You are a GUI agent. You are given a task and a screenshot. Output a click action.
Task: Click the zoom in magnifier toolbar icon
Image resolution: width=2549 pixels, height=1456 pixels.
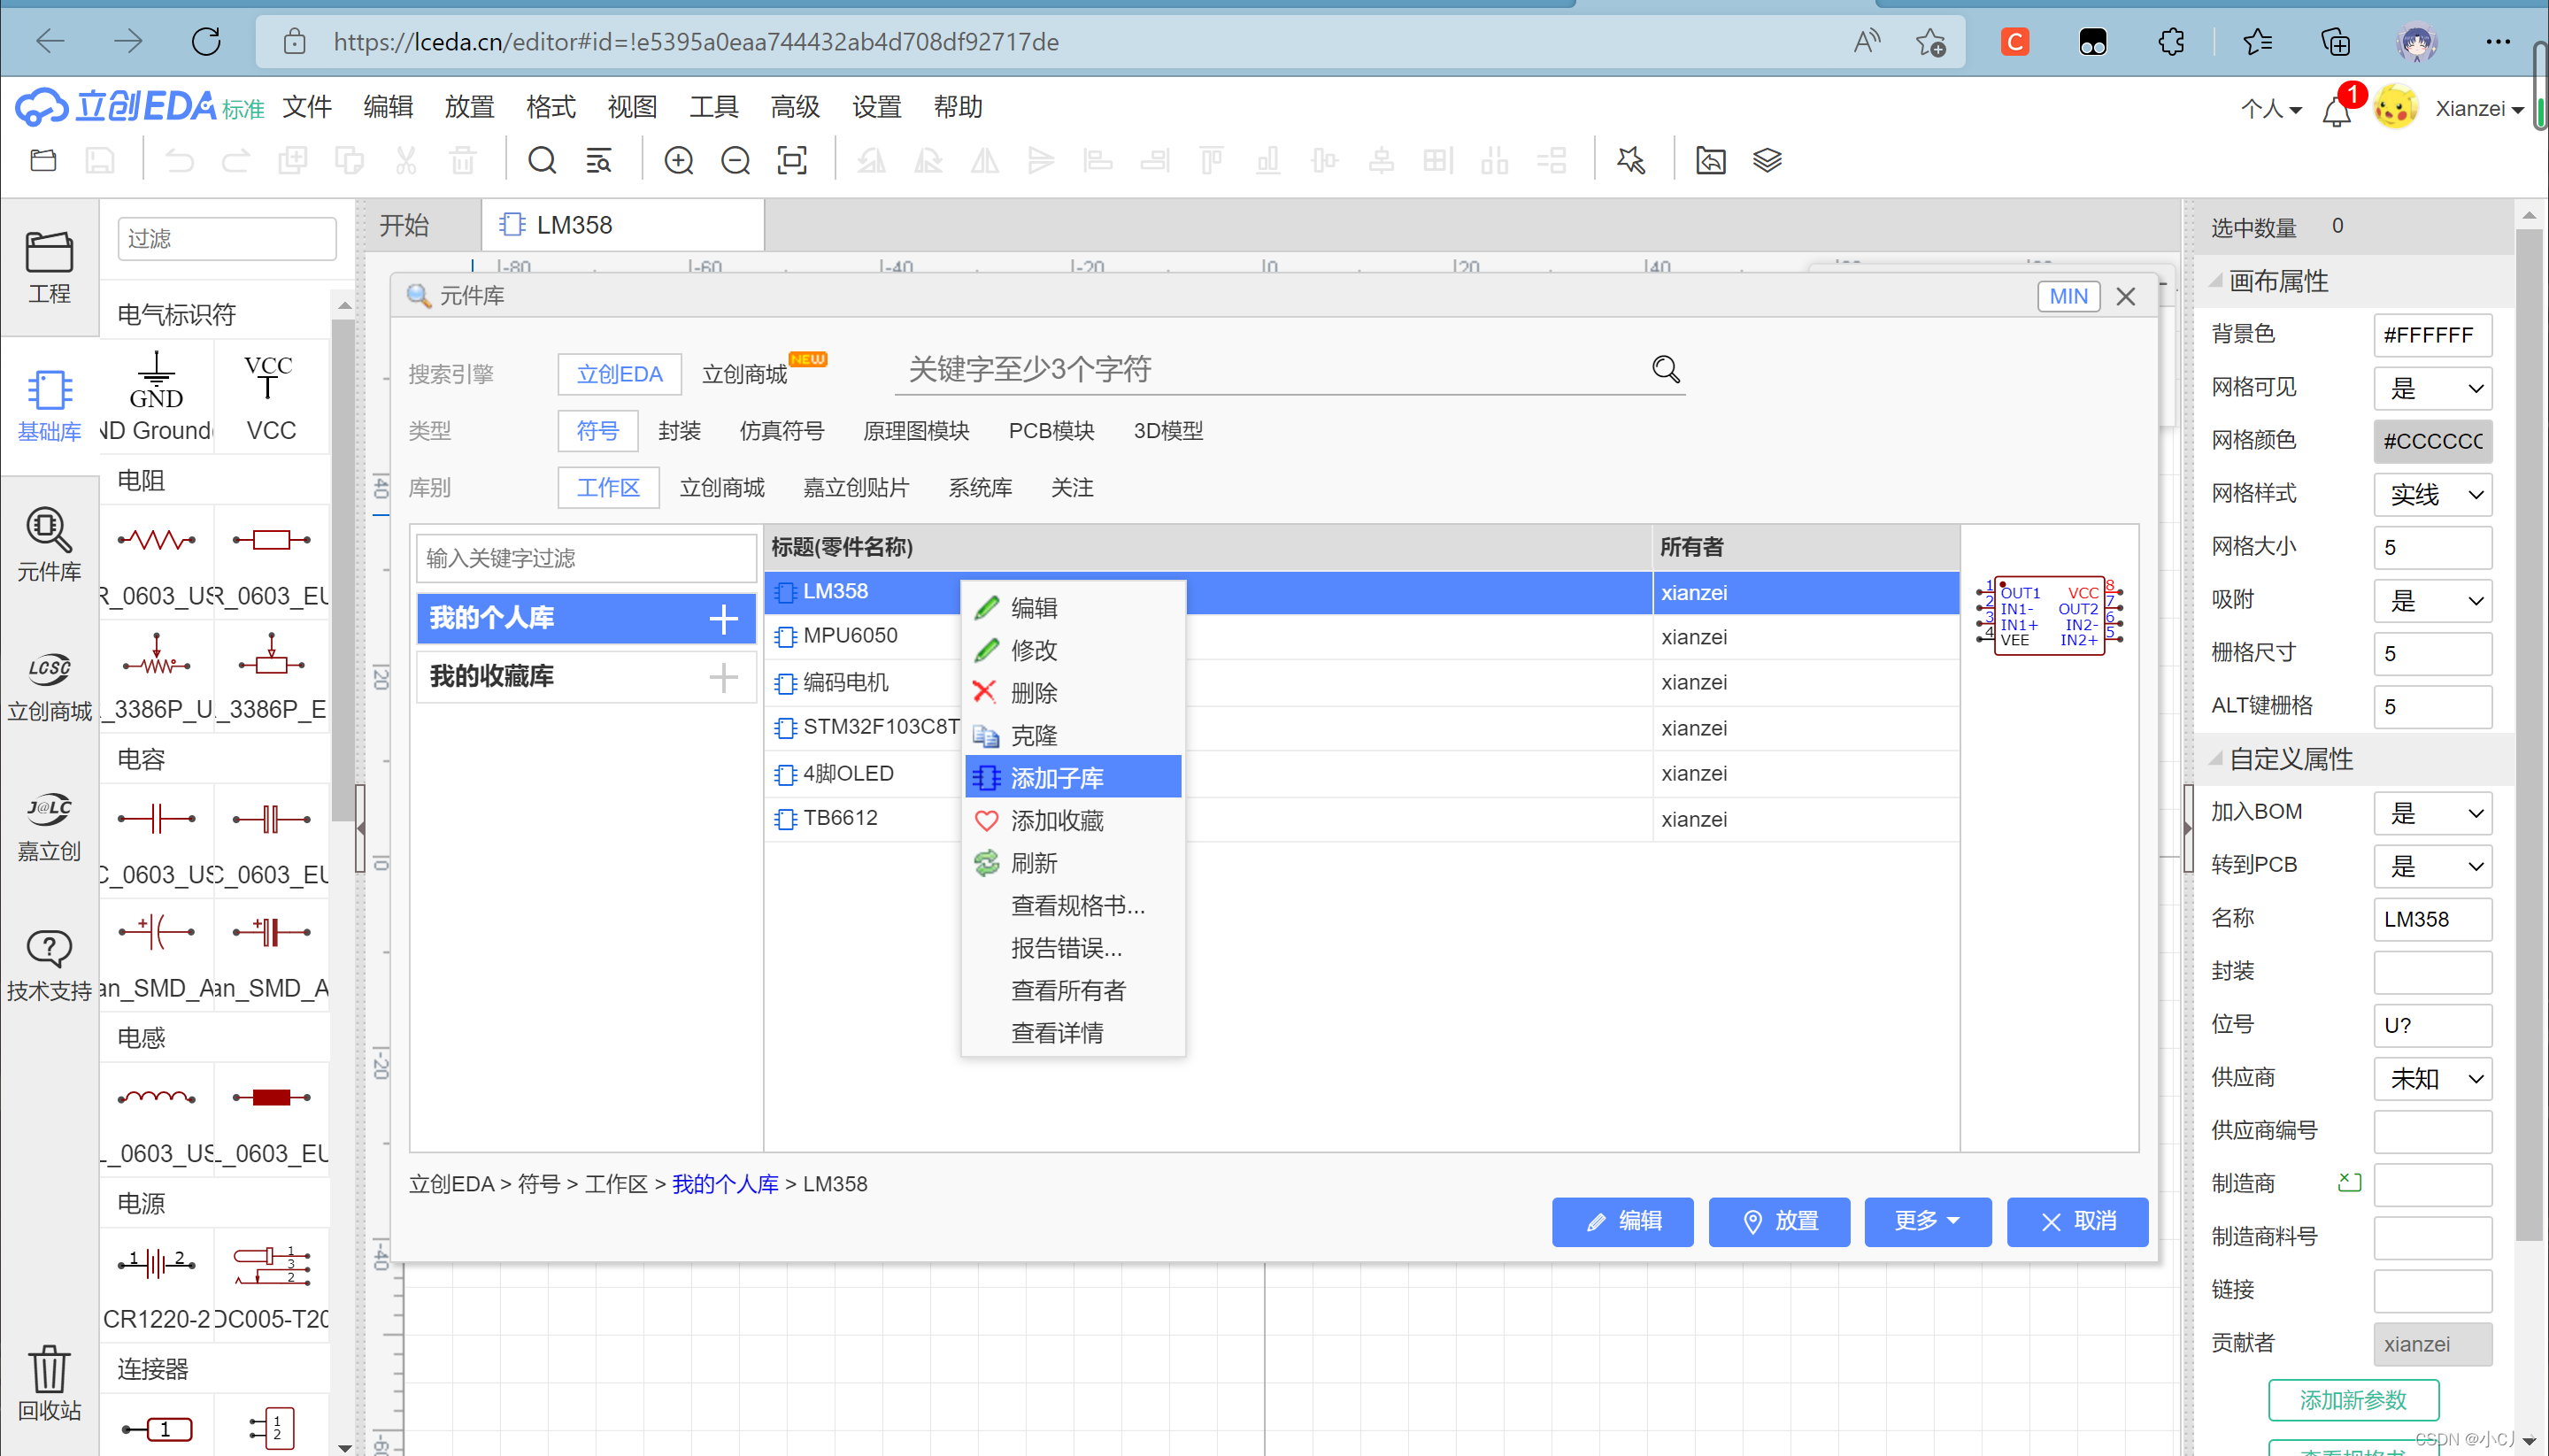(678, 160)
